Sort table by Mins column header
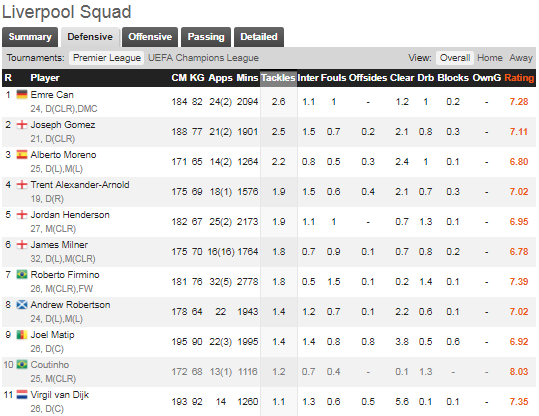539x416 pixels. click(247, 78)
